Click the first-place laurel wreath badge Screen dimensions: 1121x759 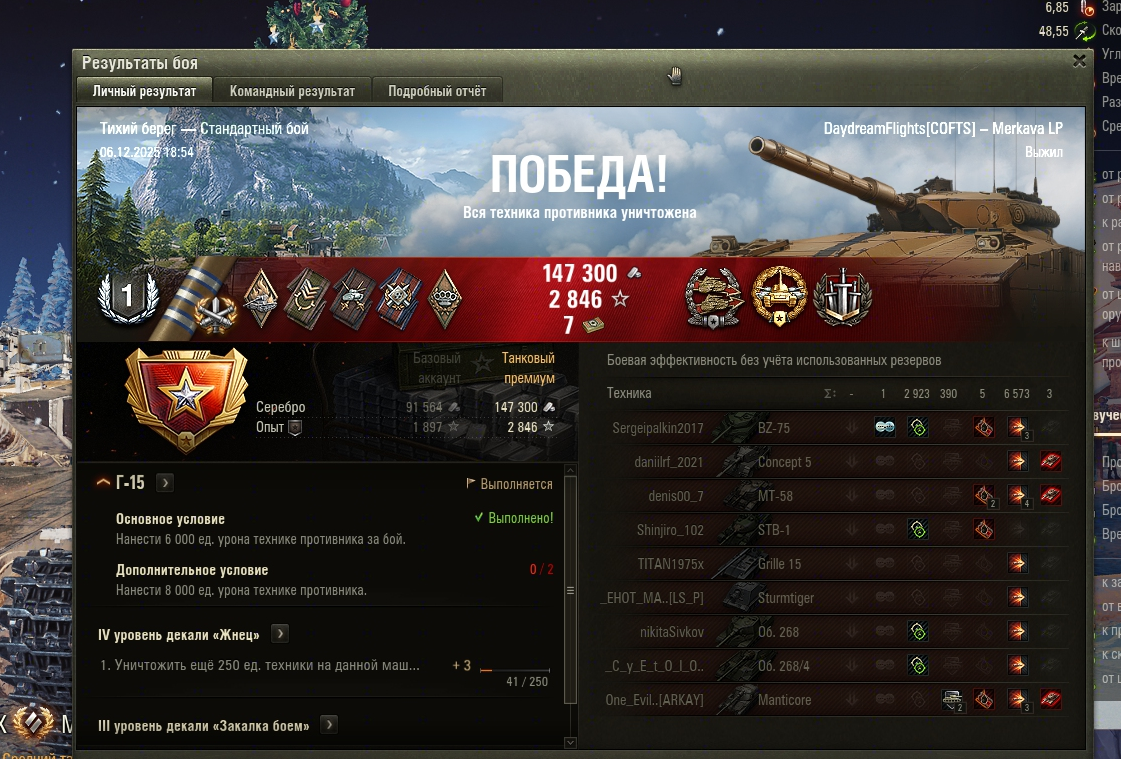click(x=128, y=297)
